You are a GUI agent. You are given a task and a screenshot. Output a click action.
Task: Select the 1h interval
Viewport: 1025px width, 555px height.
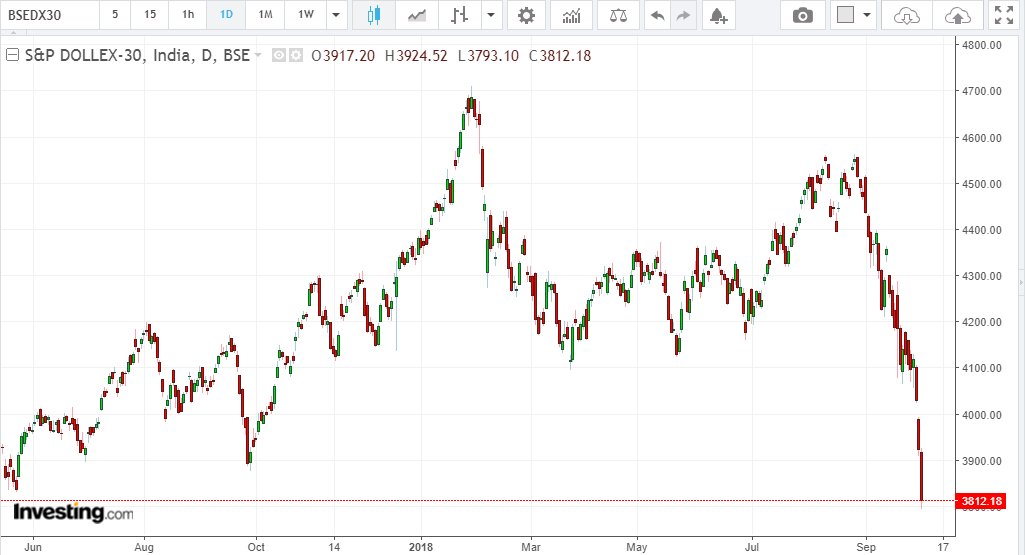pos(188,14)
